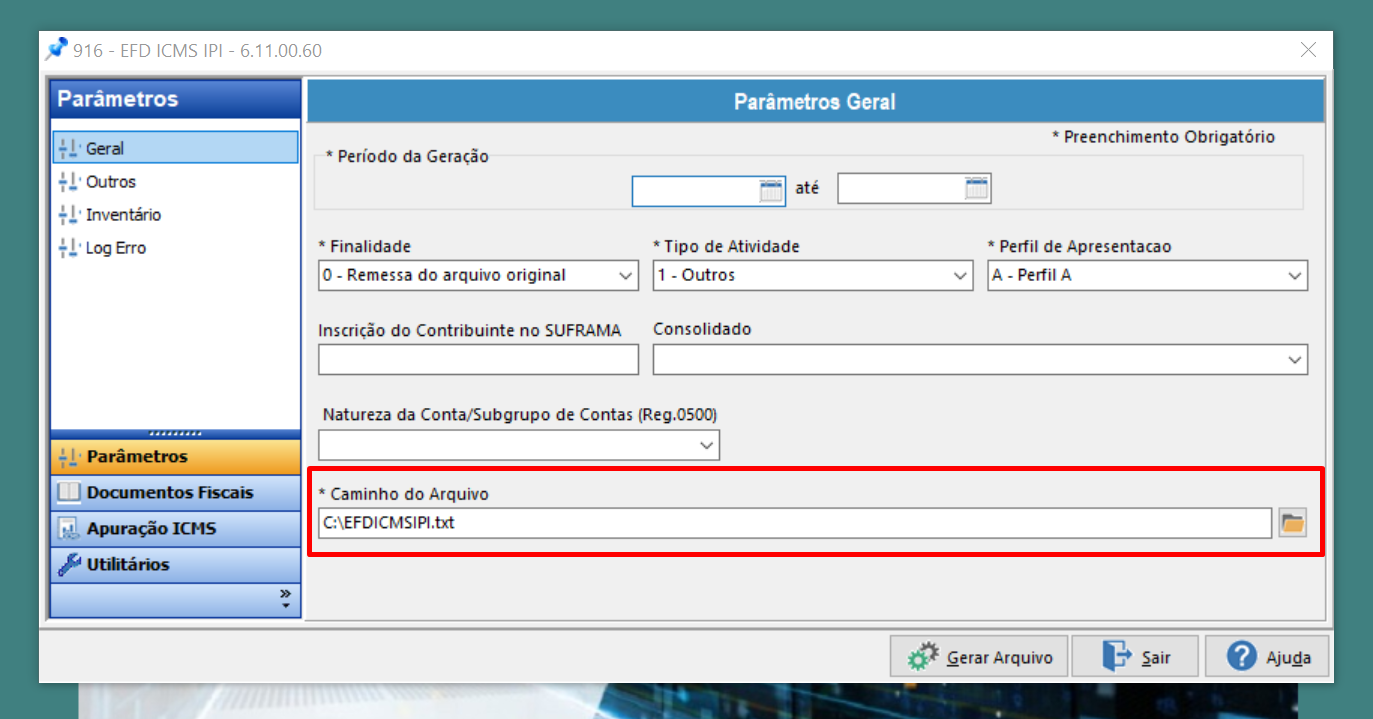The width and height of the screenshot is (1373, 719).
Task: Open the Consolidado dropdown
Action: (1295, 360)
